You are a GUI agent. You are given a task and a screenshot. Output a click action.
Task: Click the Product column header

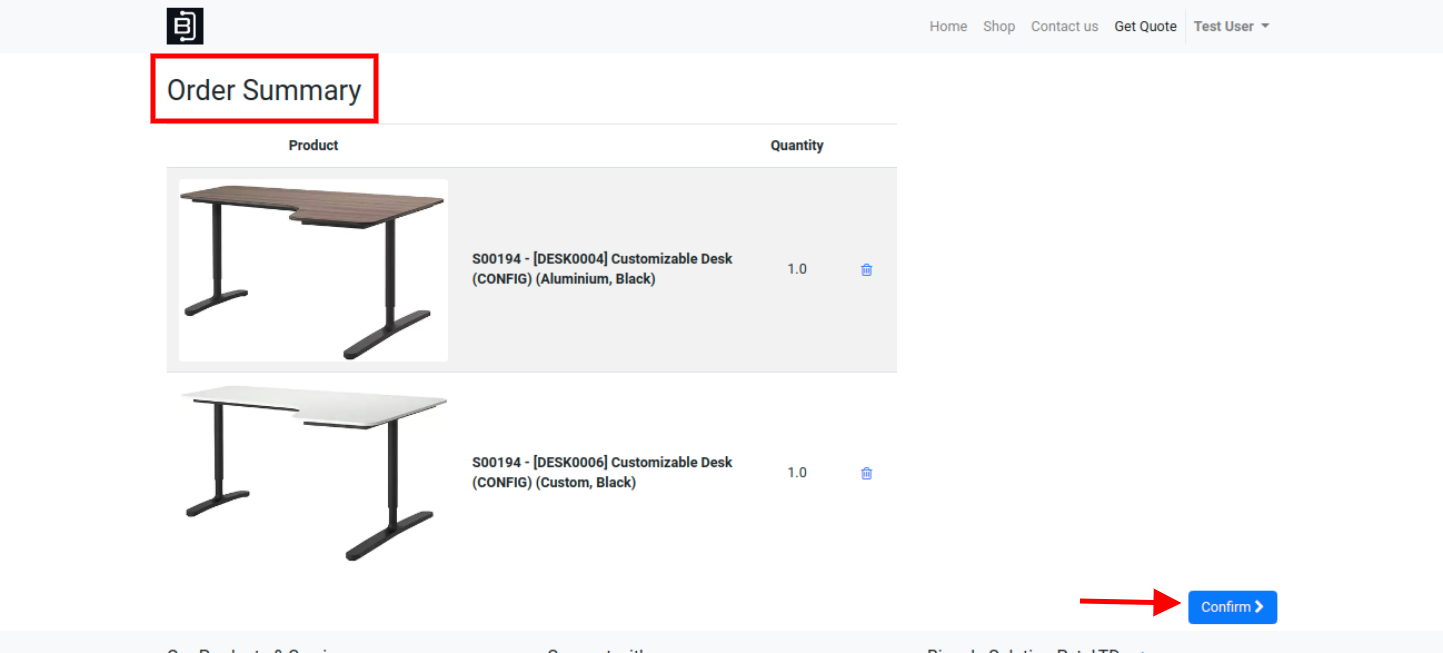tap(313, 146)
